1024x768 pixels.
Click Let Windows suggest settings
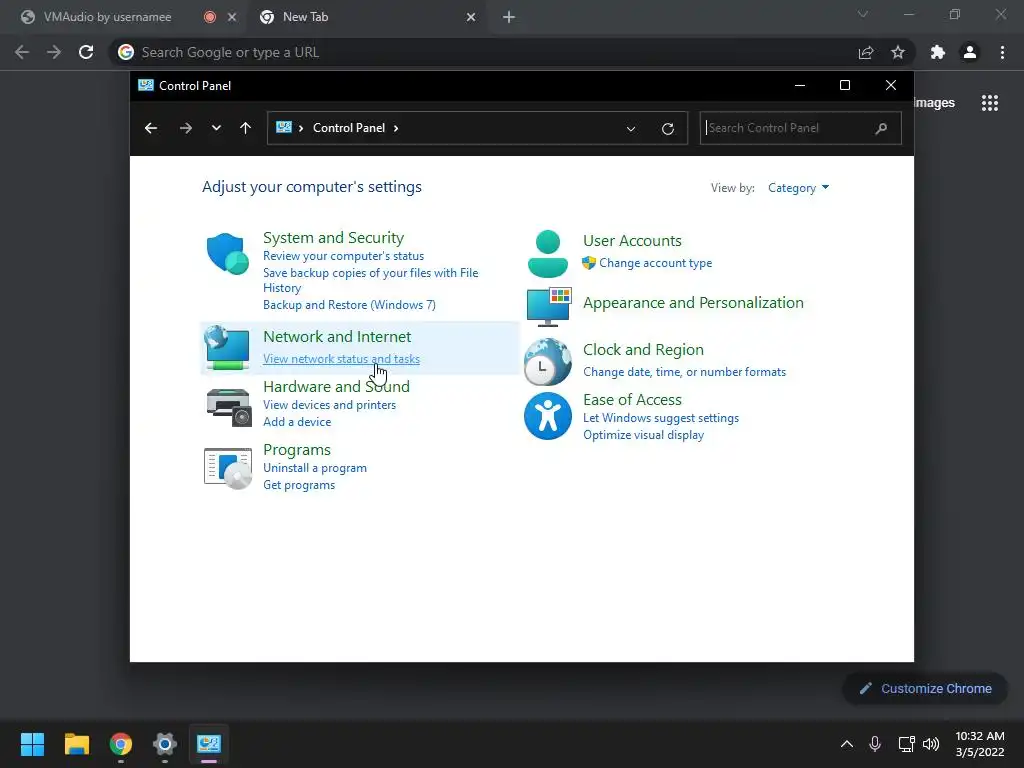click(x=661, y=418)
